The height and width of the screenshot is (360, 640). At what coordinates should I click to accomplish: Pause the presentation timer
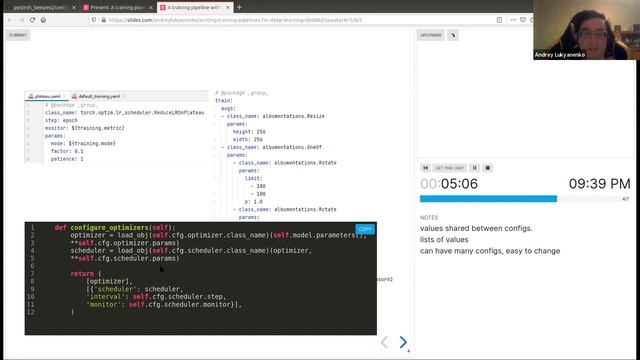point(474,168)
